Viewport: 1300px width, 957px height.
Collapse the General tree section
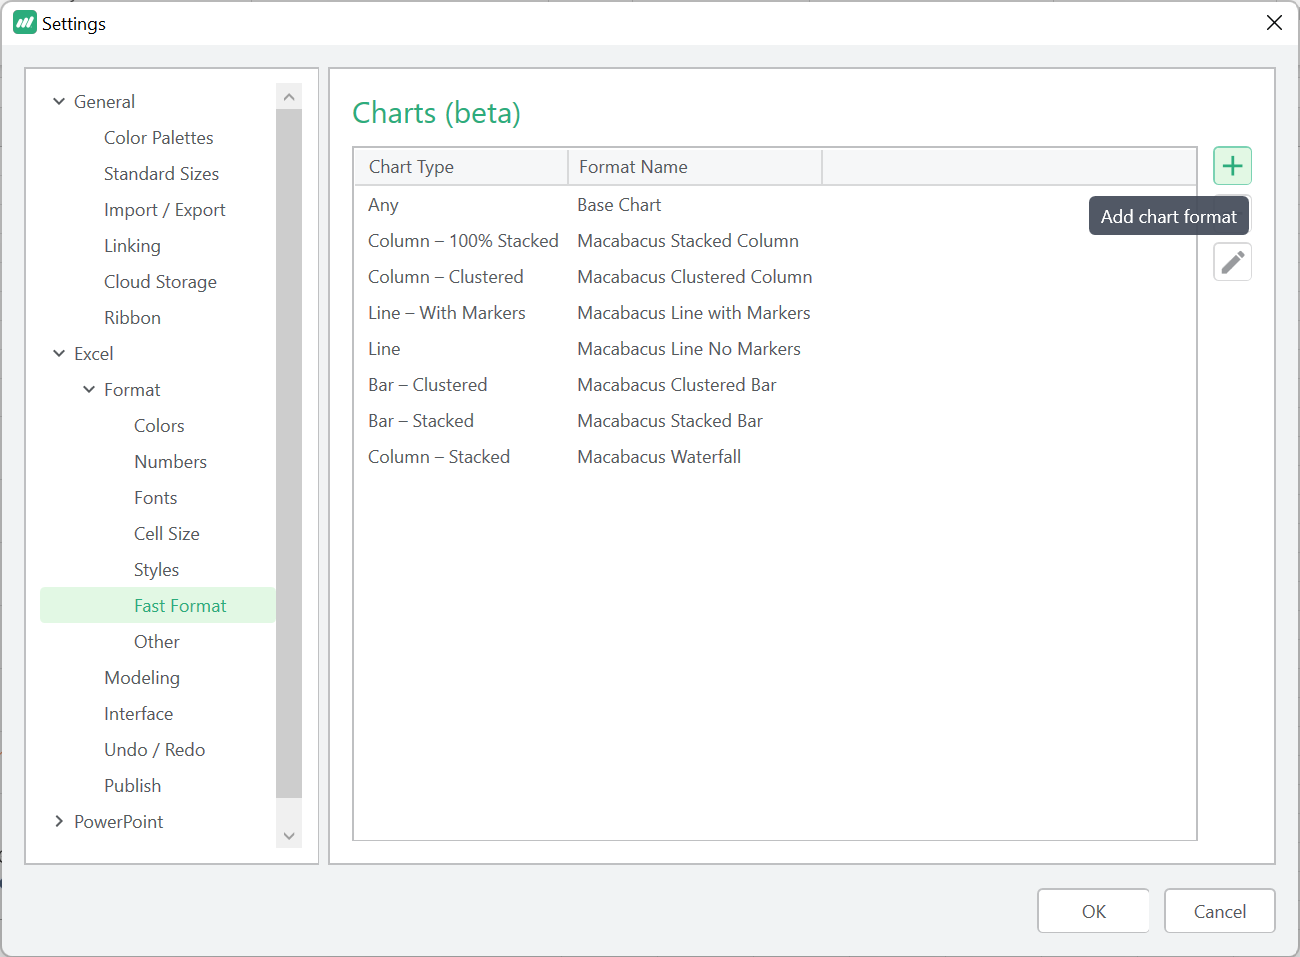point(59,102)
